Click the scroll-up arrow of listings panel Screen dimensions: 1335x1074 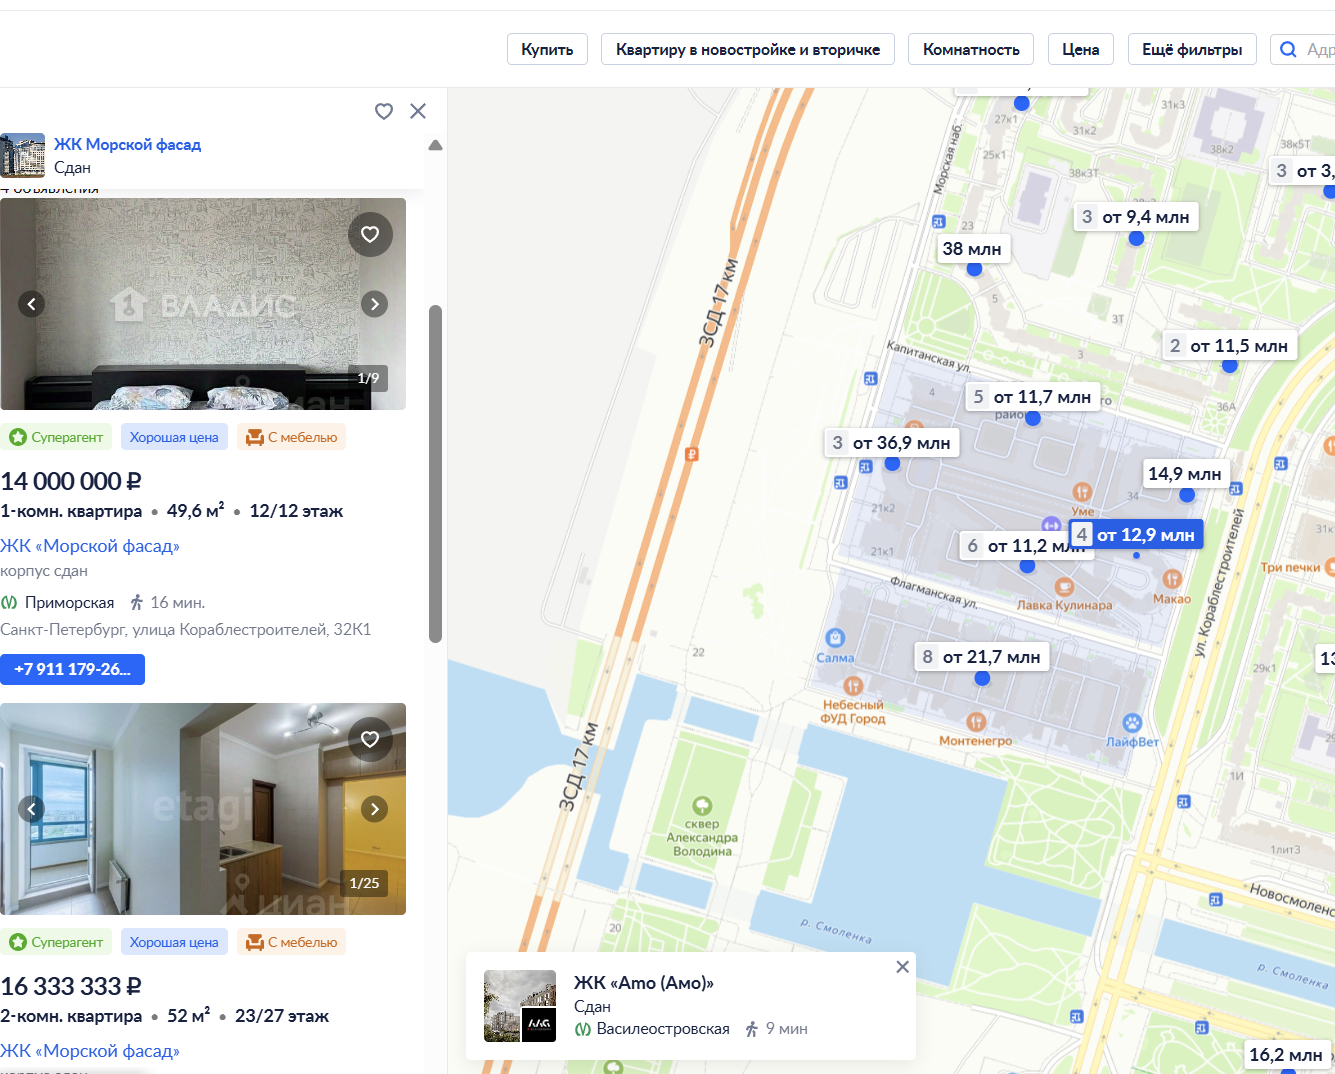click(x=435, y=146)
